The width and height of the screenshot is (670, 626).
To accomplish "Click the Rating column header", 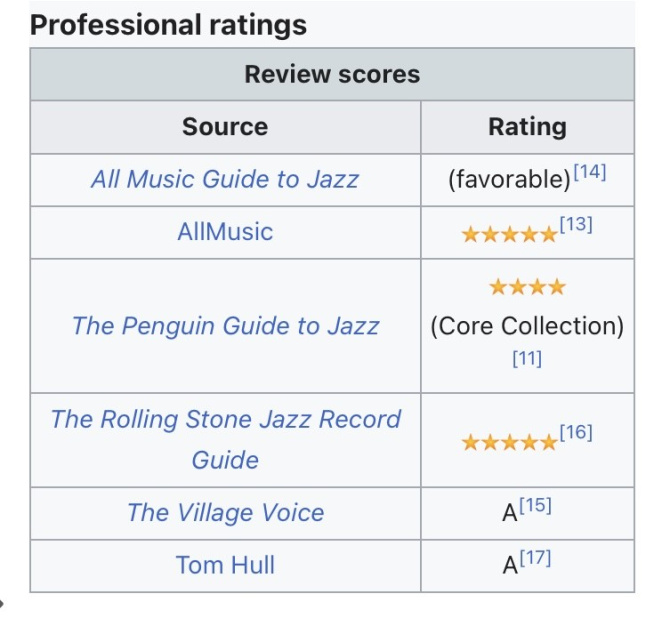I will [x=527, y=127].
